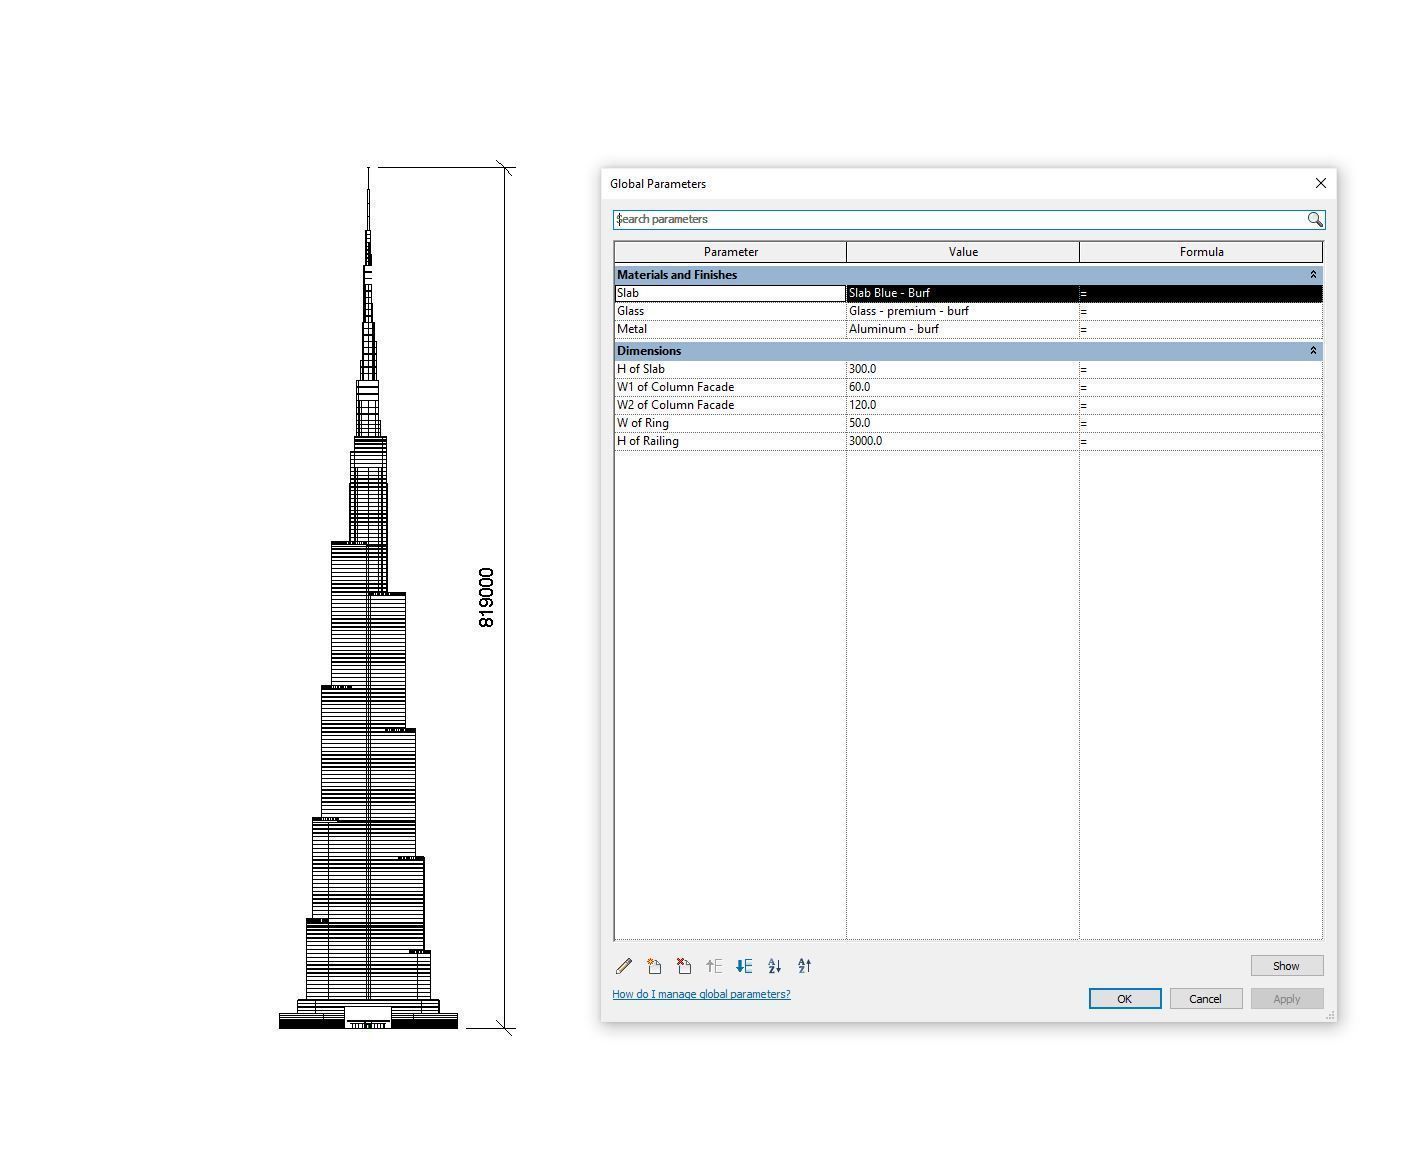Click the 60.0 value cell
Viewport: 1427px width, 1151px height.
point(963,387)
